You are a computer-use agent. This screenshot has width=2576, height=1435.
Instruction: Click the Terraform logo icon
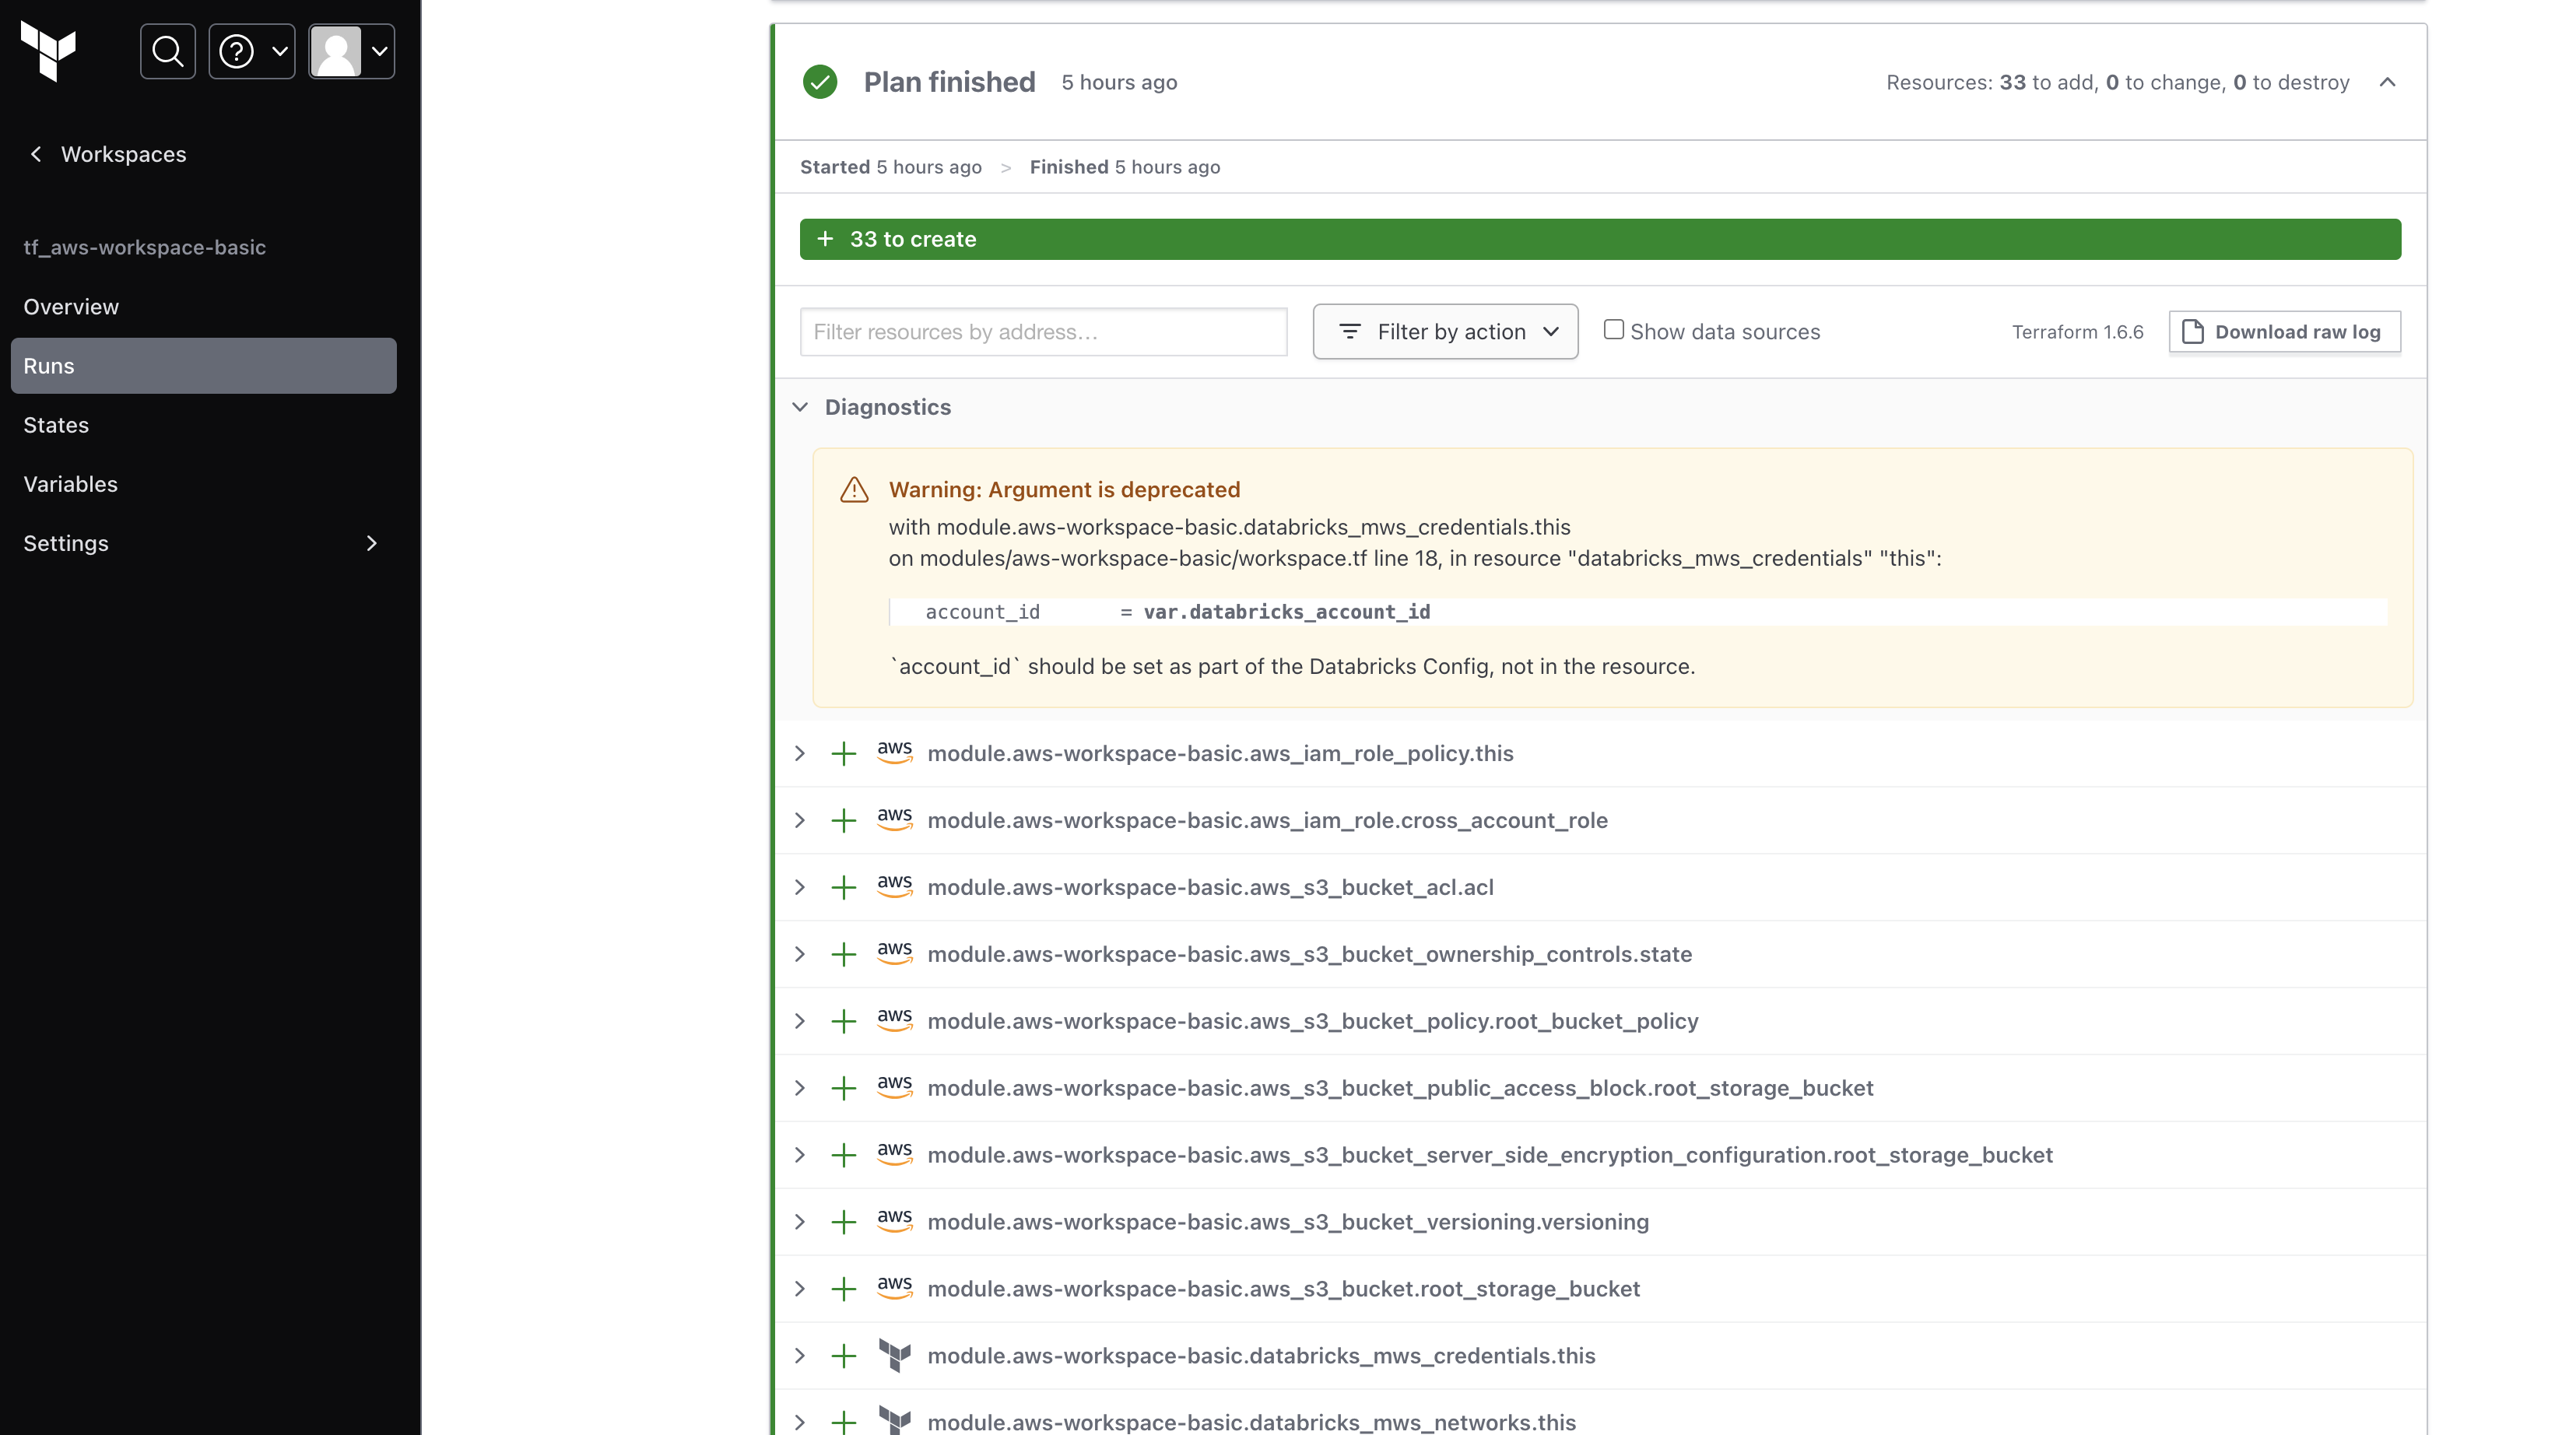48,51
